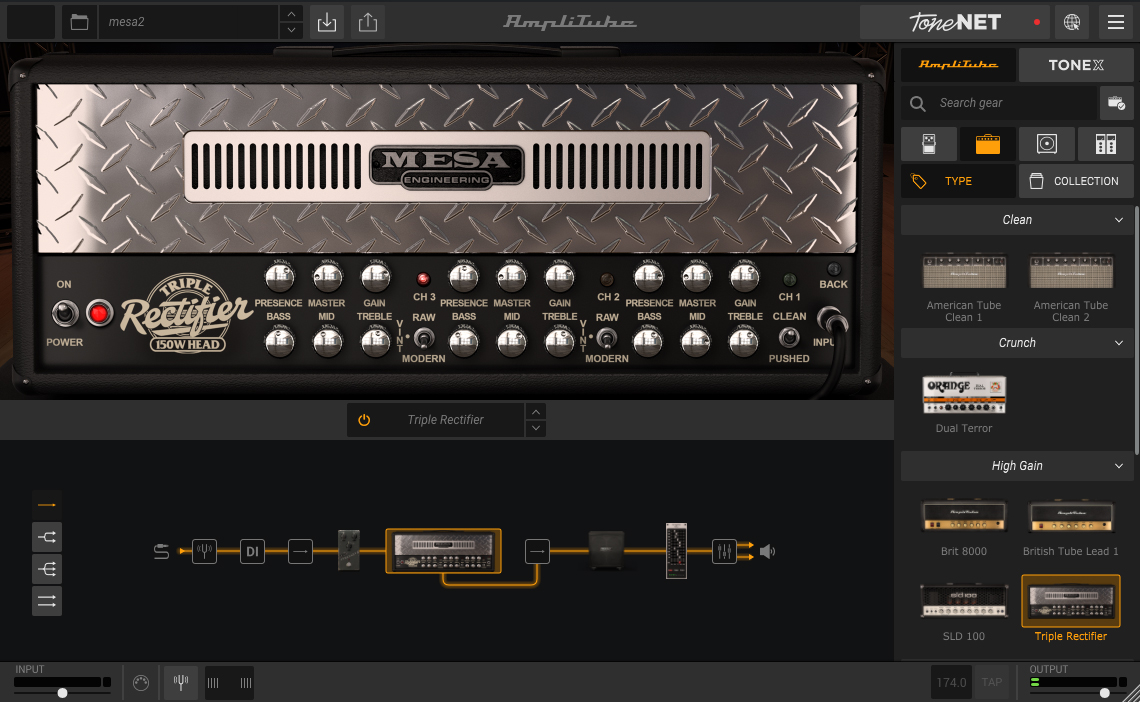Screen dimensions: 1140x702
Task: Collapse the Clean amp category
Action: pos(1119,220)
